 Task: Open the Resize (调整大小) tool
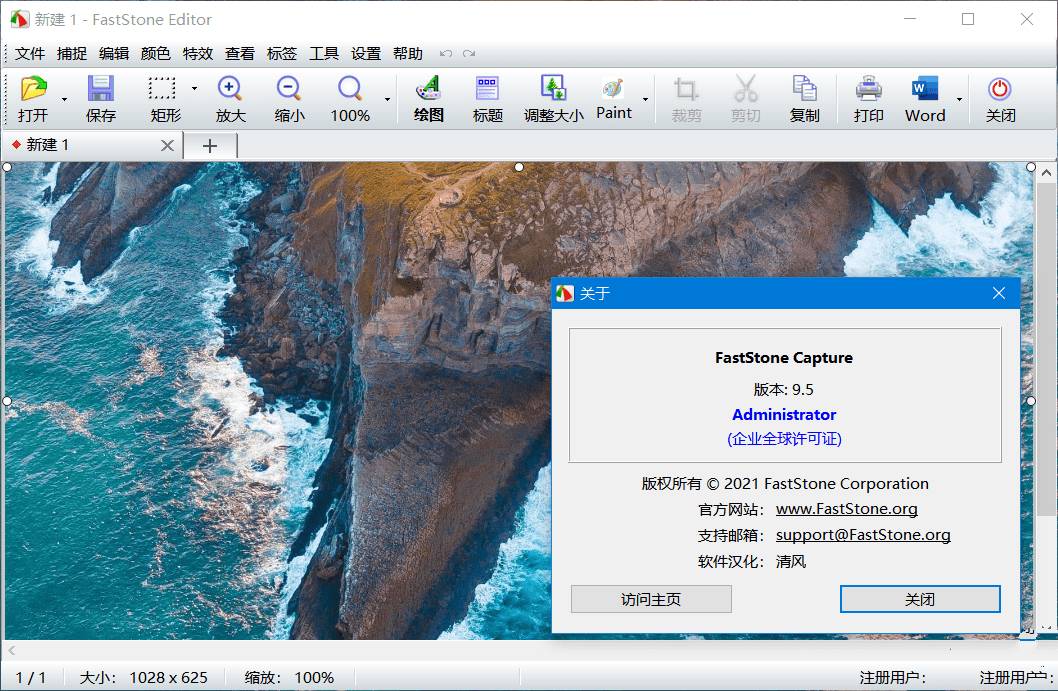coord(553,97)
